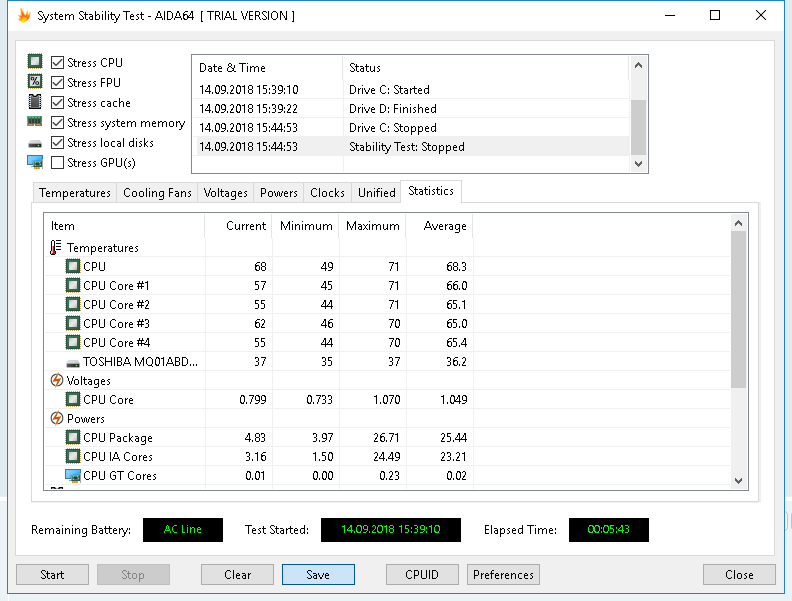Click the statistics list scroll down arrow
This screenshot has height=601, width=792.
click(738, 481)
